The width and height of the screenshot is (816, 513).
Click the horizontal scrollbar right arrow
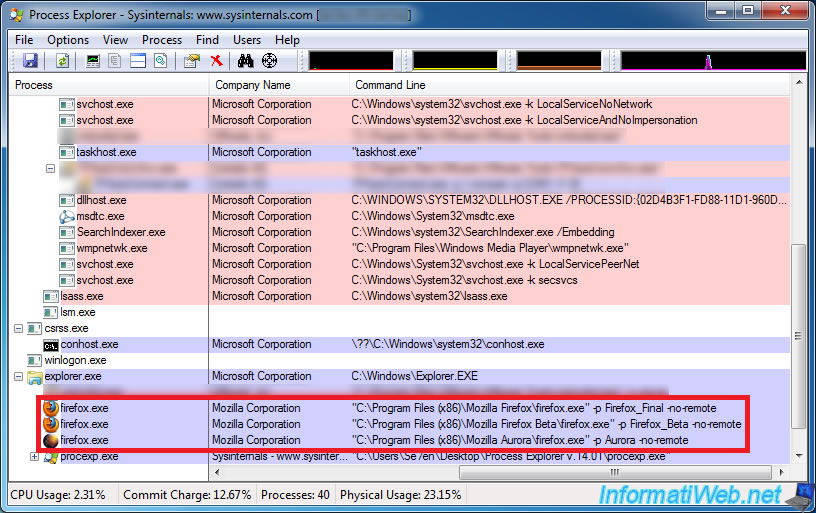pyautogui.click(x=781, y=472)
